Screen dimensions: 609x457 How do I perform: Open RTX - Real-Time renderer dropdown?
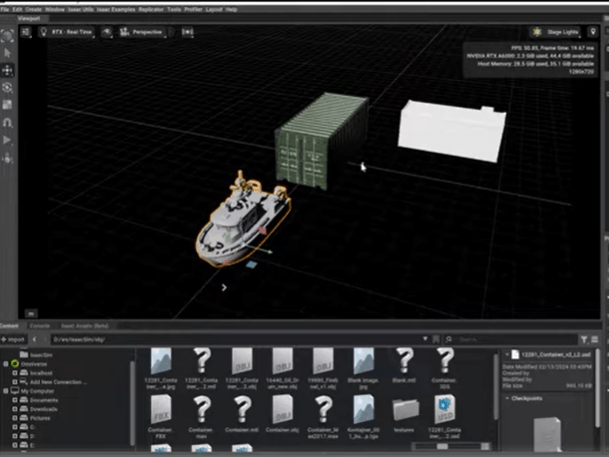point(67,32)
